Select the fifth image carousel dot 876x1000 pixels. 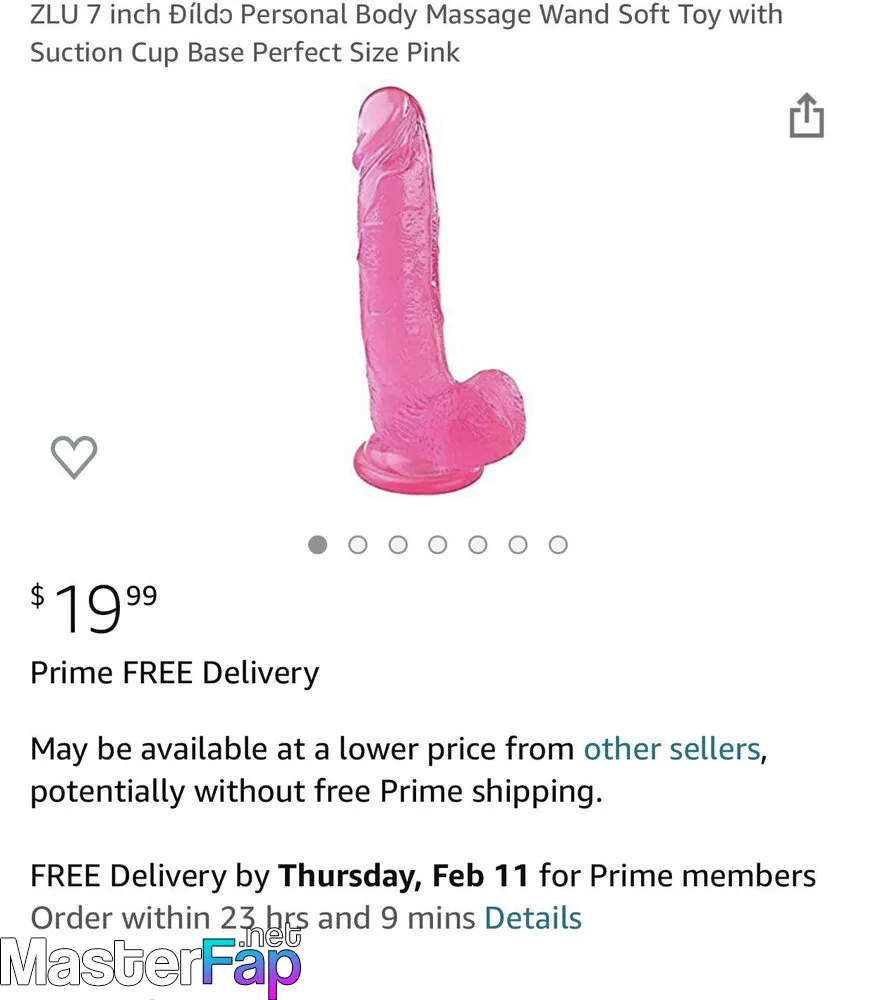(x=478, y=545)
